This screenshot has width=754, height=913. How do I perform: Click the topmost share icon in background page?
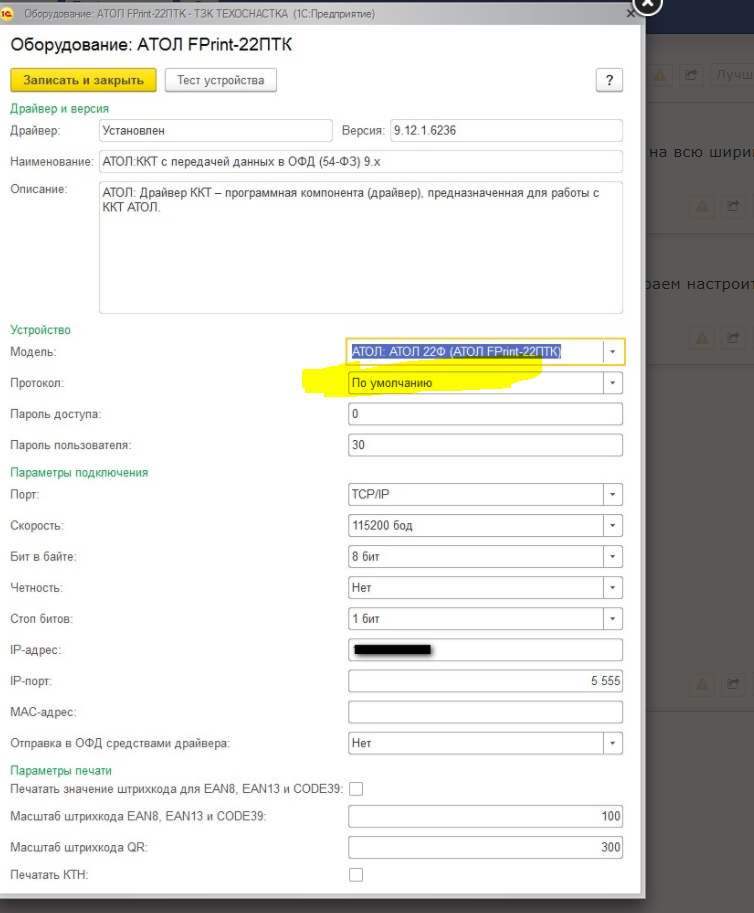pos(691,75)
